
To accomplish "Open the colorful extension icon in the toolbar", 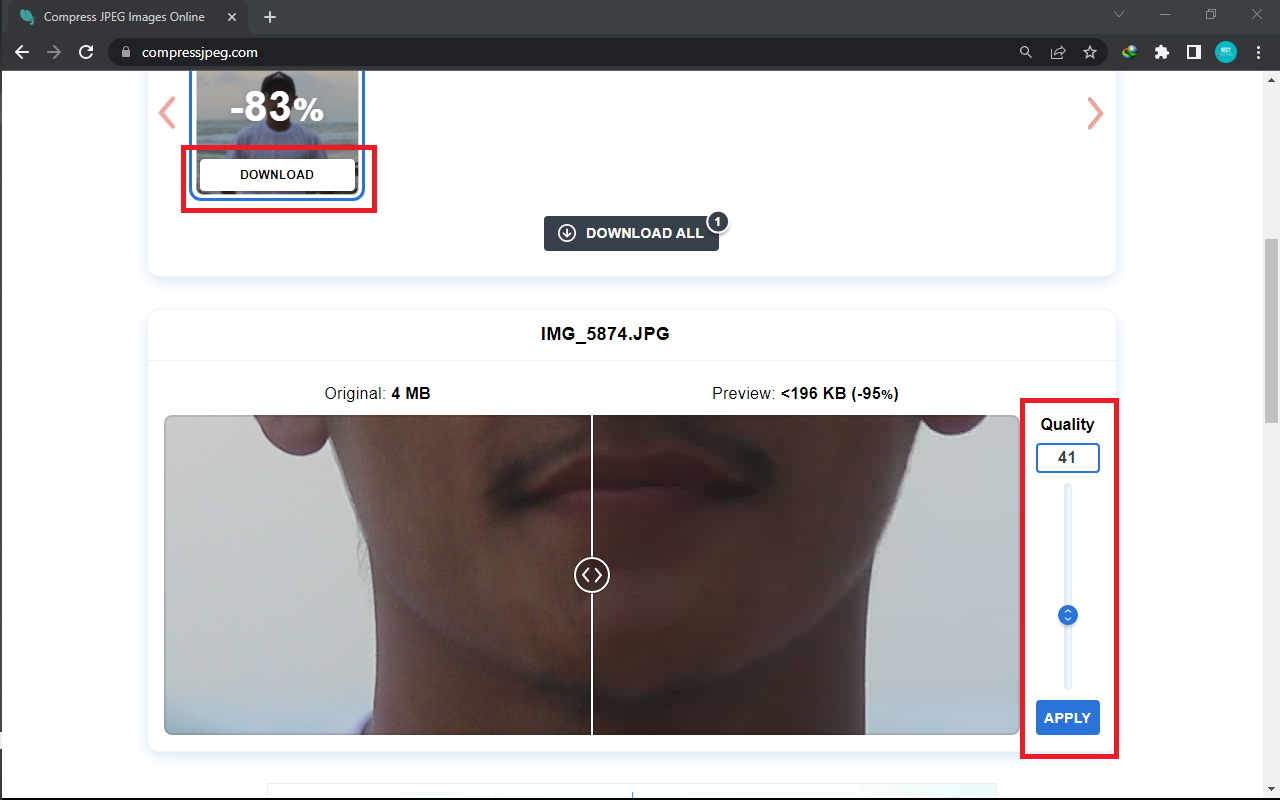I will 1130,52.
